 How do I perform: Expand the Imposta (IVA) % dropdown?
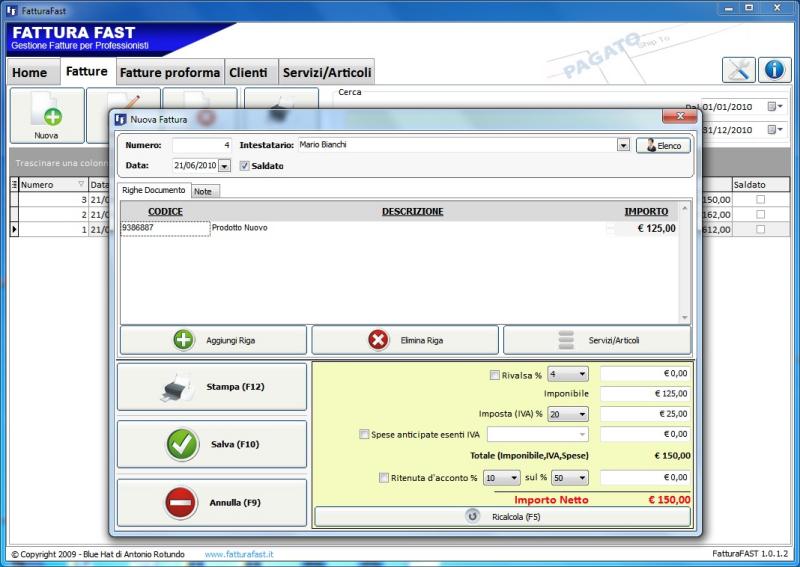(582, 414)
